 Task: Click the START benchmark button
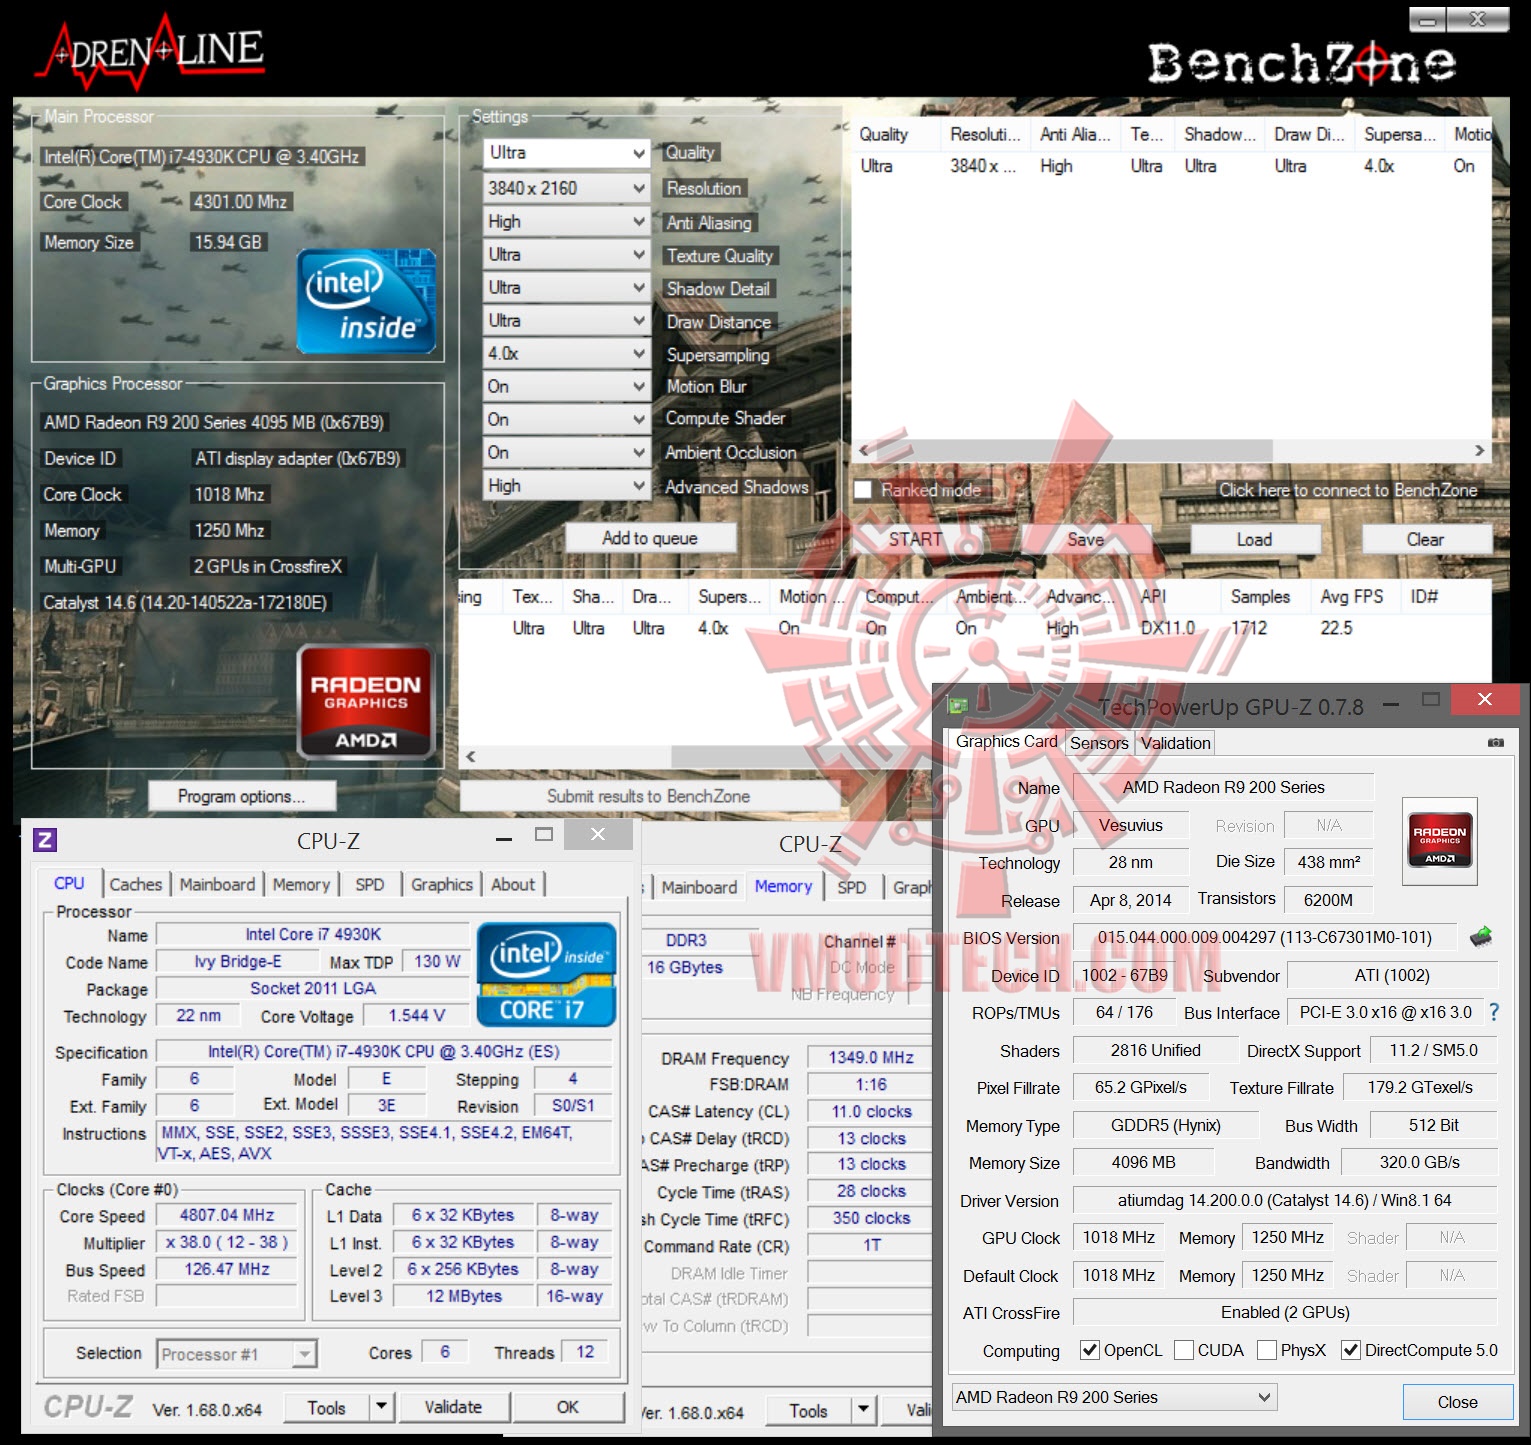[x=915, y=539]
